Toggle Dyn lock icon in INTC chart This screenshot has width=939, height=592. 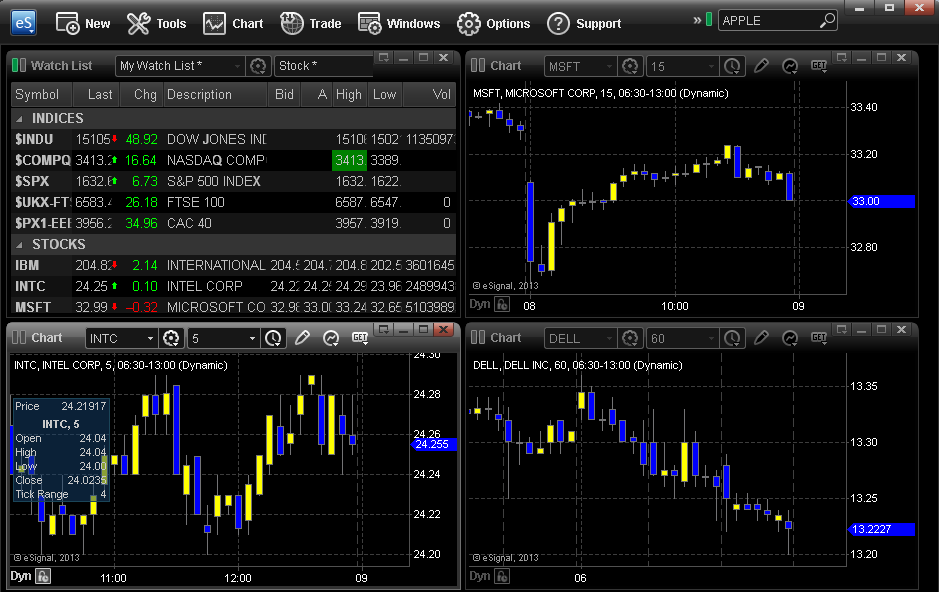pos(43,576)
